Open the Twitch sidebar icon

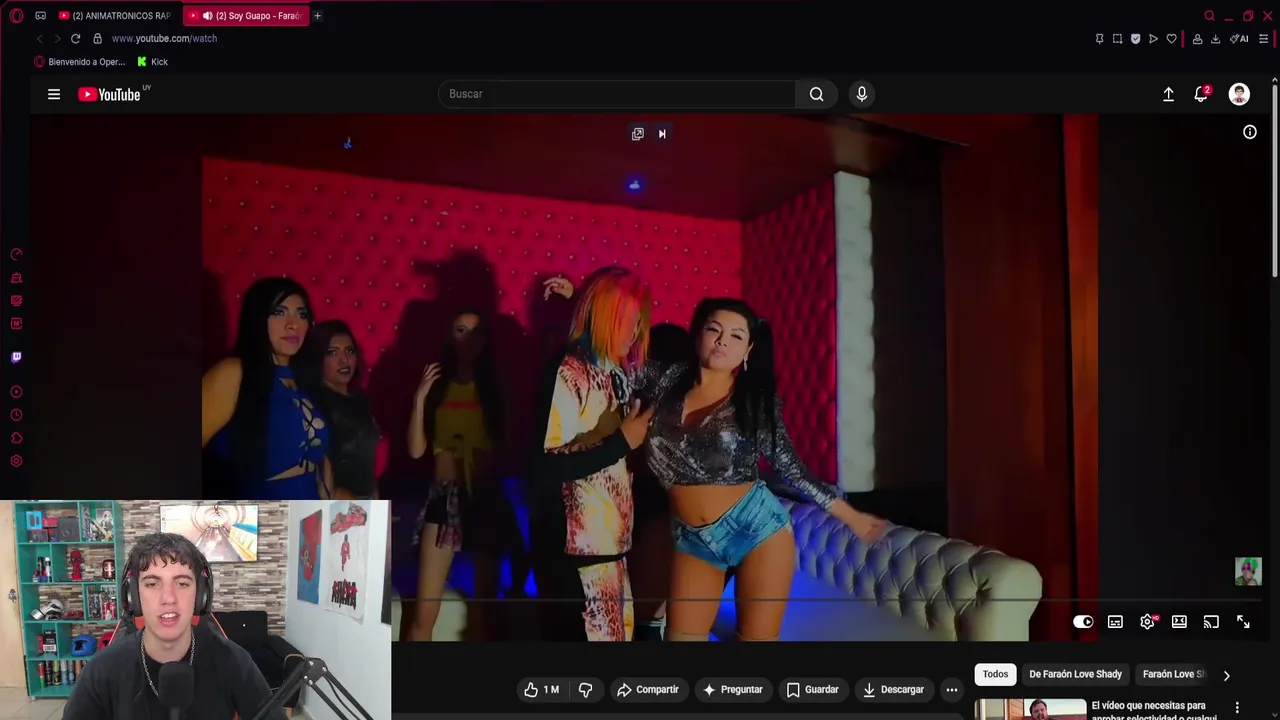[16, 357]
